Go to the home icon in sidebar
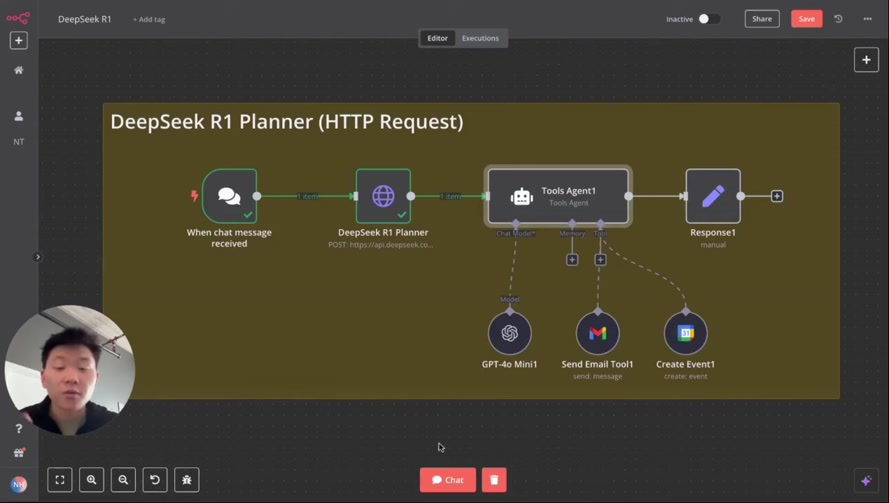 [x=19, y=70]
